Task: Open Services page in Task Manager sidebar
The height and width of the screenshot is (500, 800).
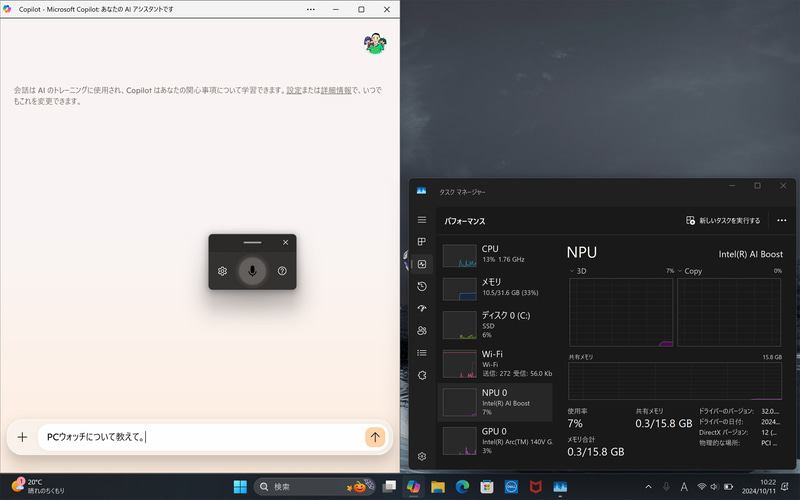Action: point(421,375)
